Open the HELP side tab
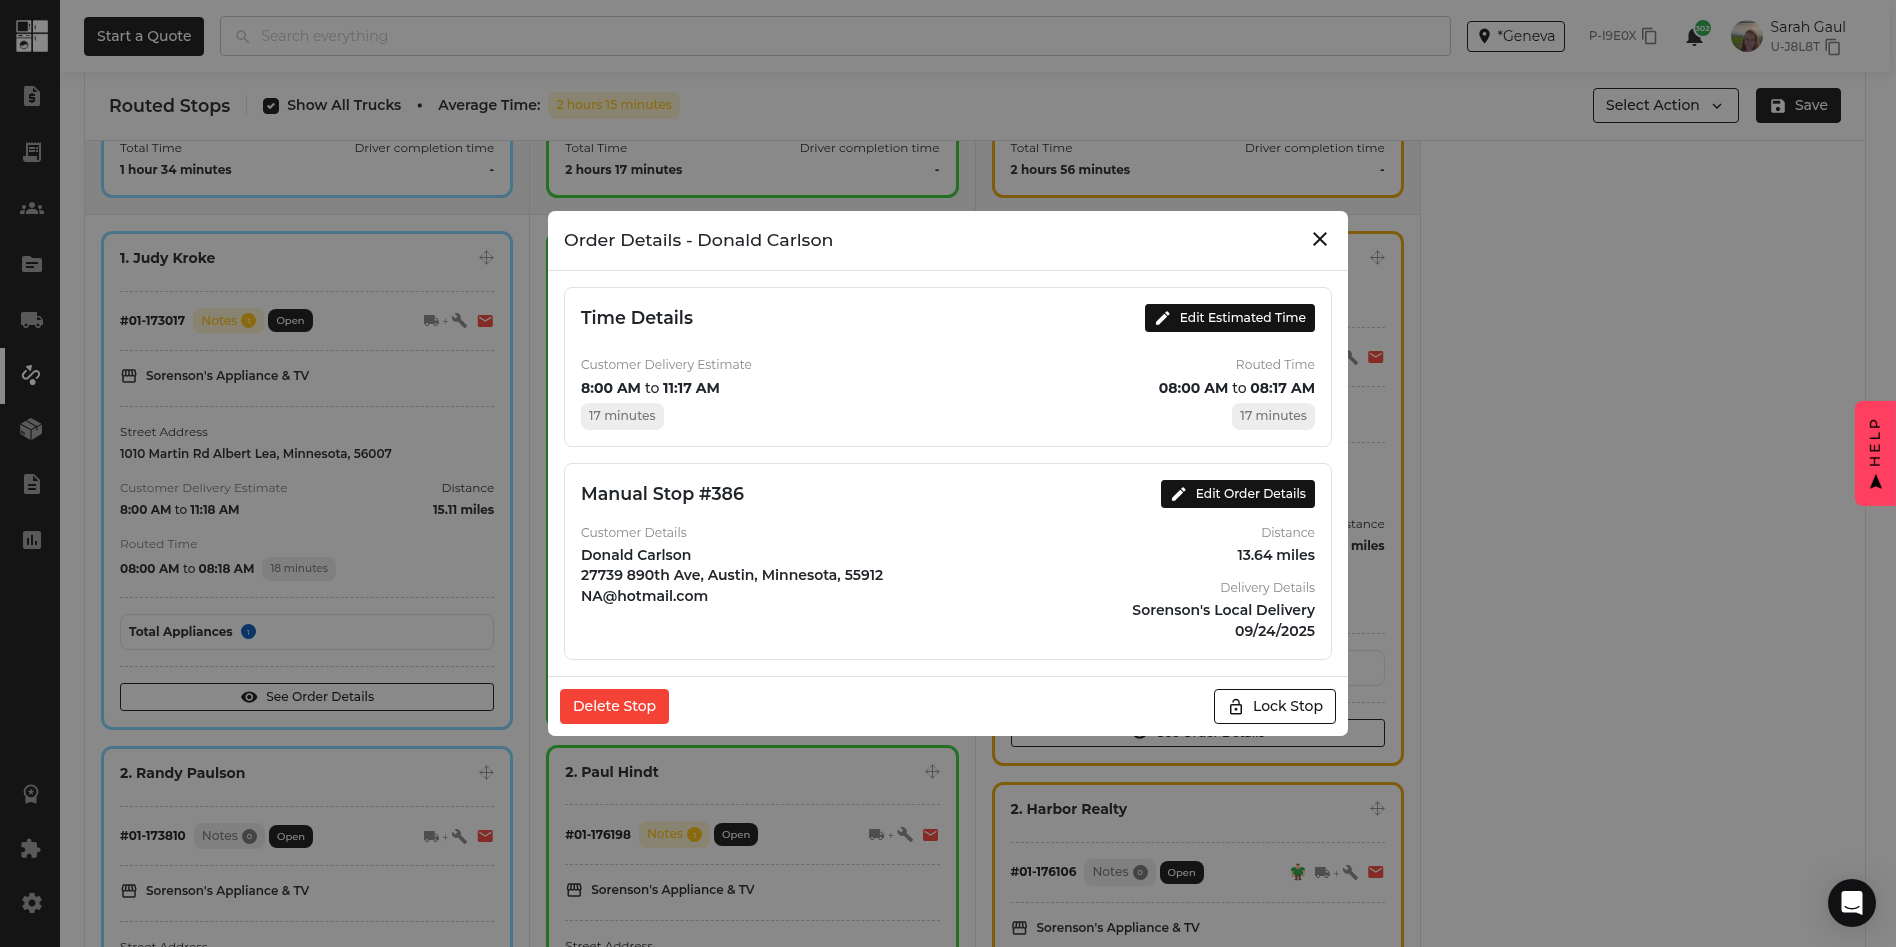 tap(1875, 453)
